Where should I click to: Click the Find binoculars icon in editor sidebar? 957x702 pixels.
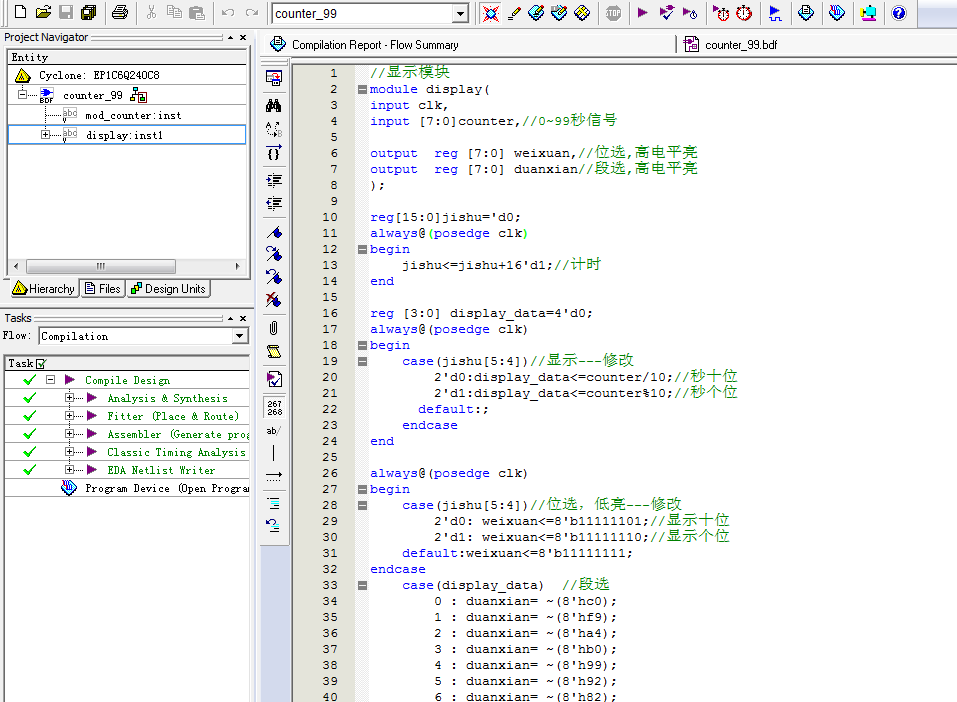[274, 105]
